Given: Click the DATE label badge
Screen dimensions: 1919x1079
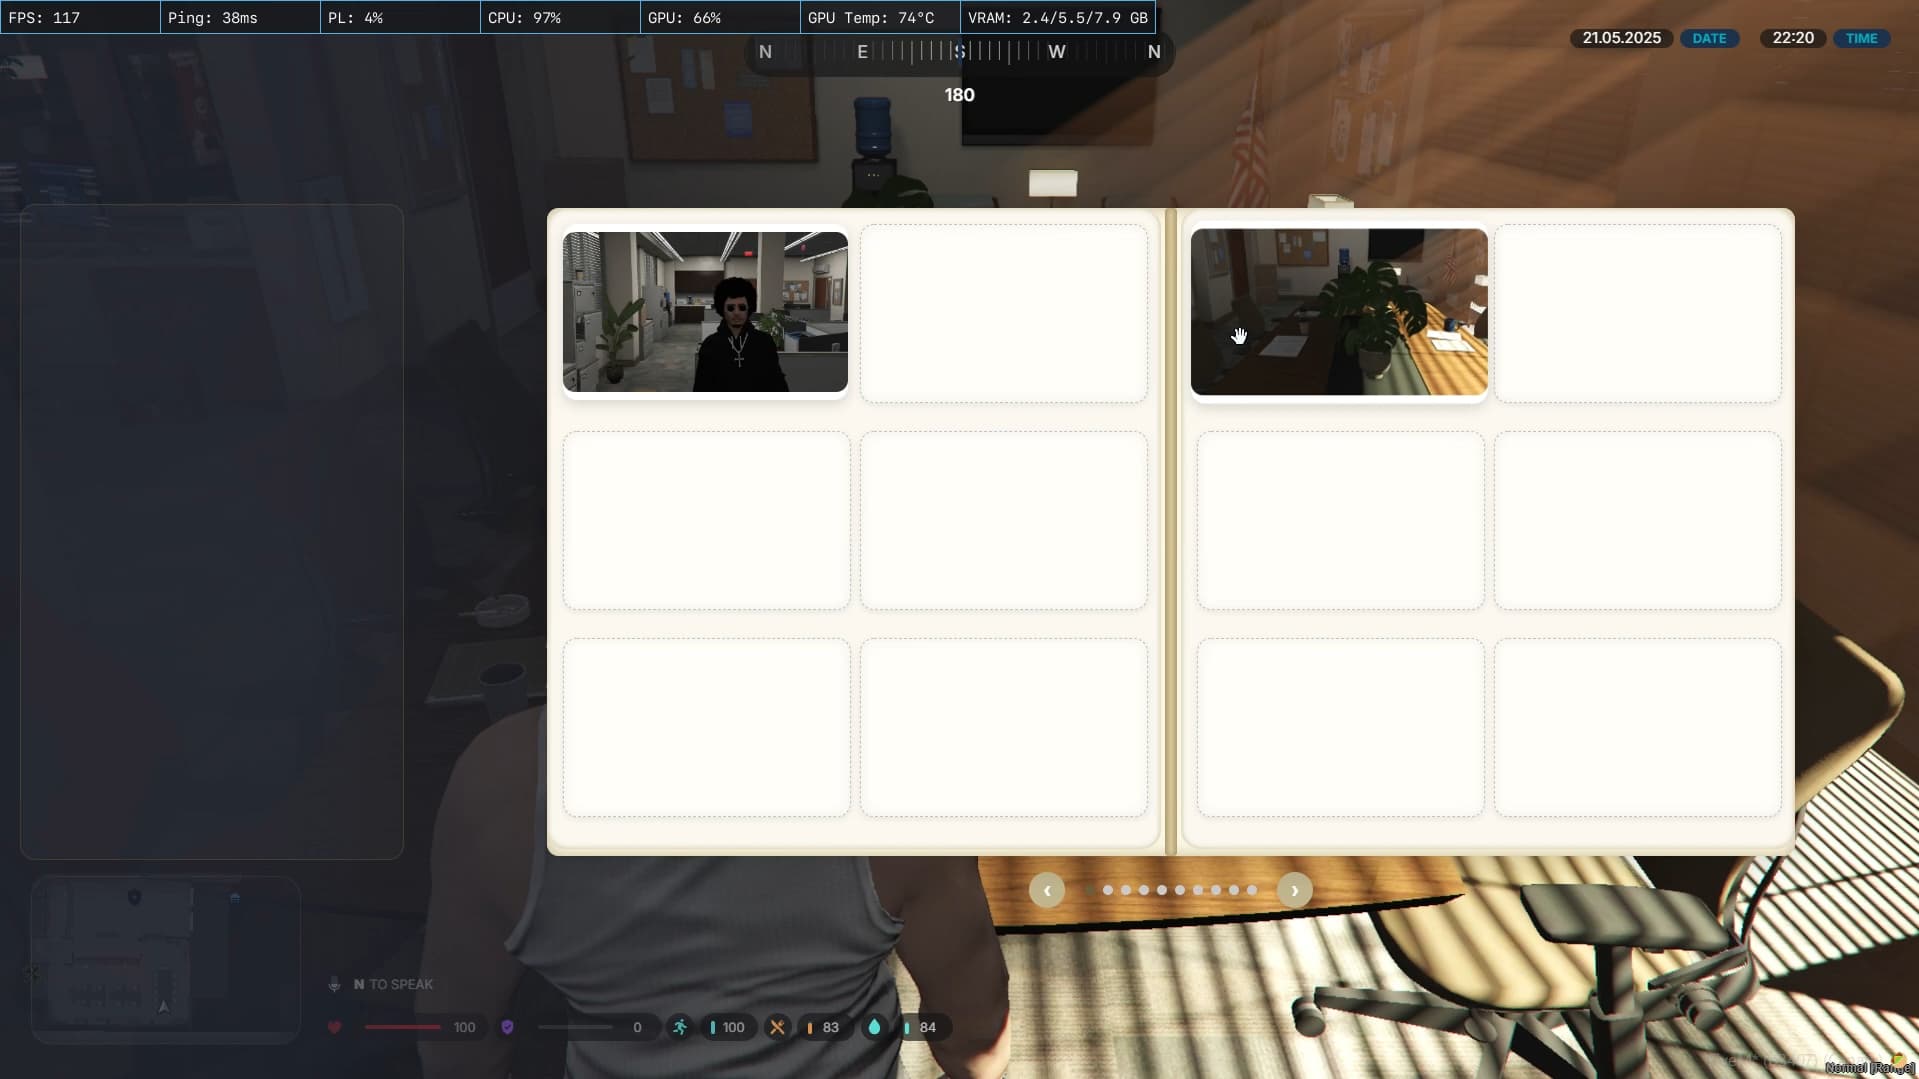Looking at the screenshot, I should click(1709, 38).
